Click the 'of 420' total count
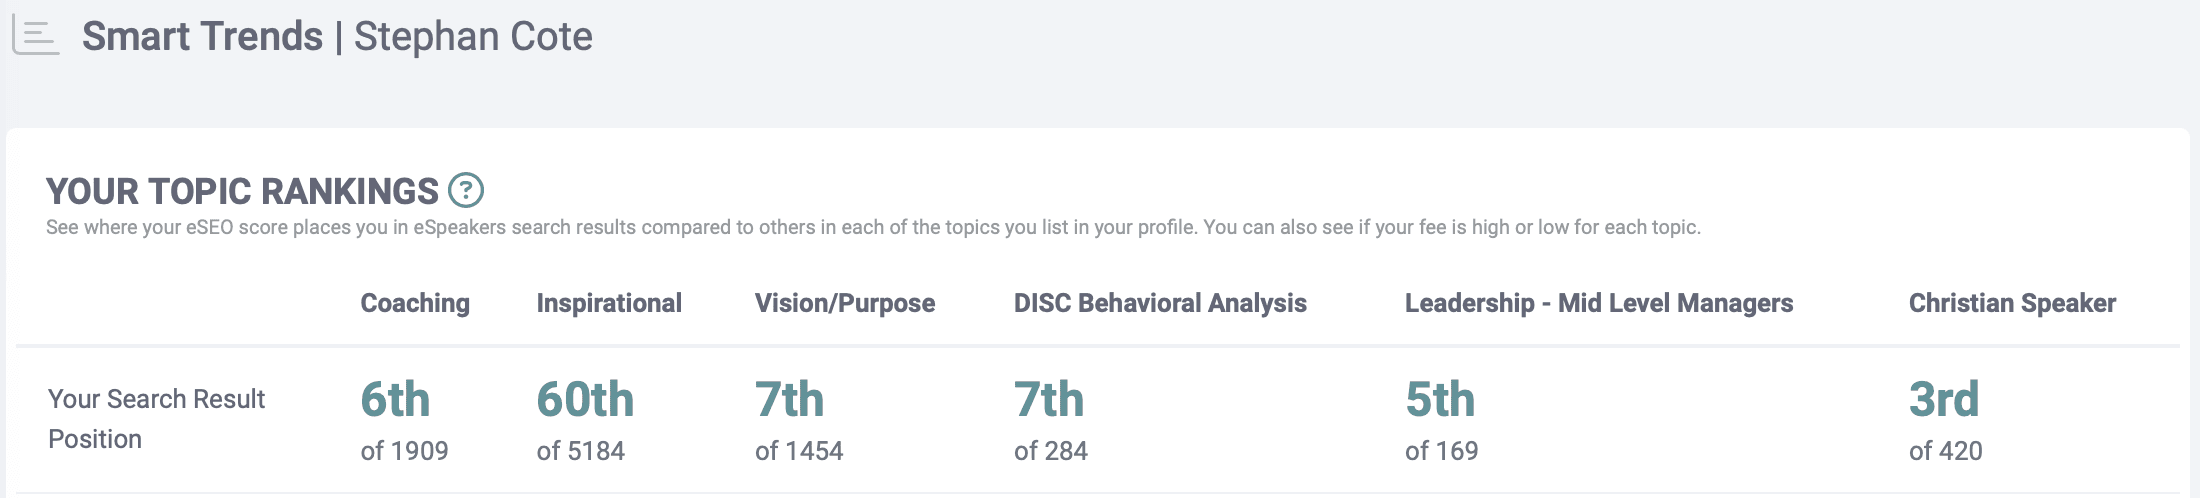The height and width of the screenshot is (498, 2200). pos(1945,451)
